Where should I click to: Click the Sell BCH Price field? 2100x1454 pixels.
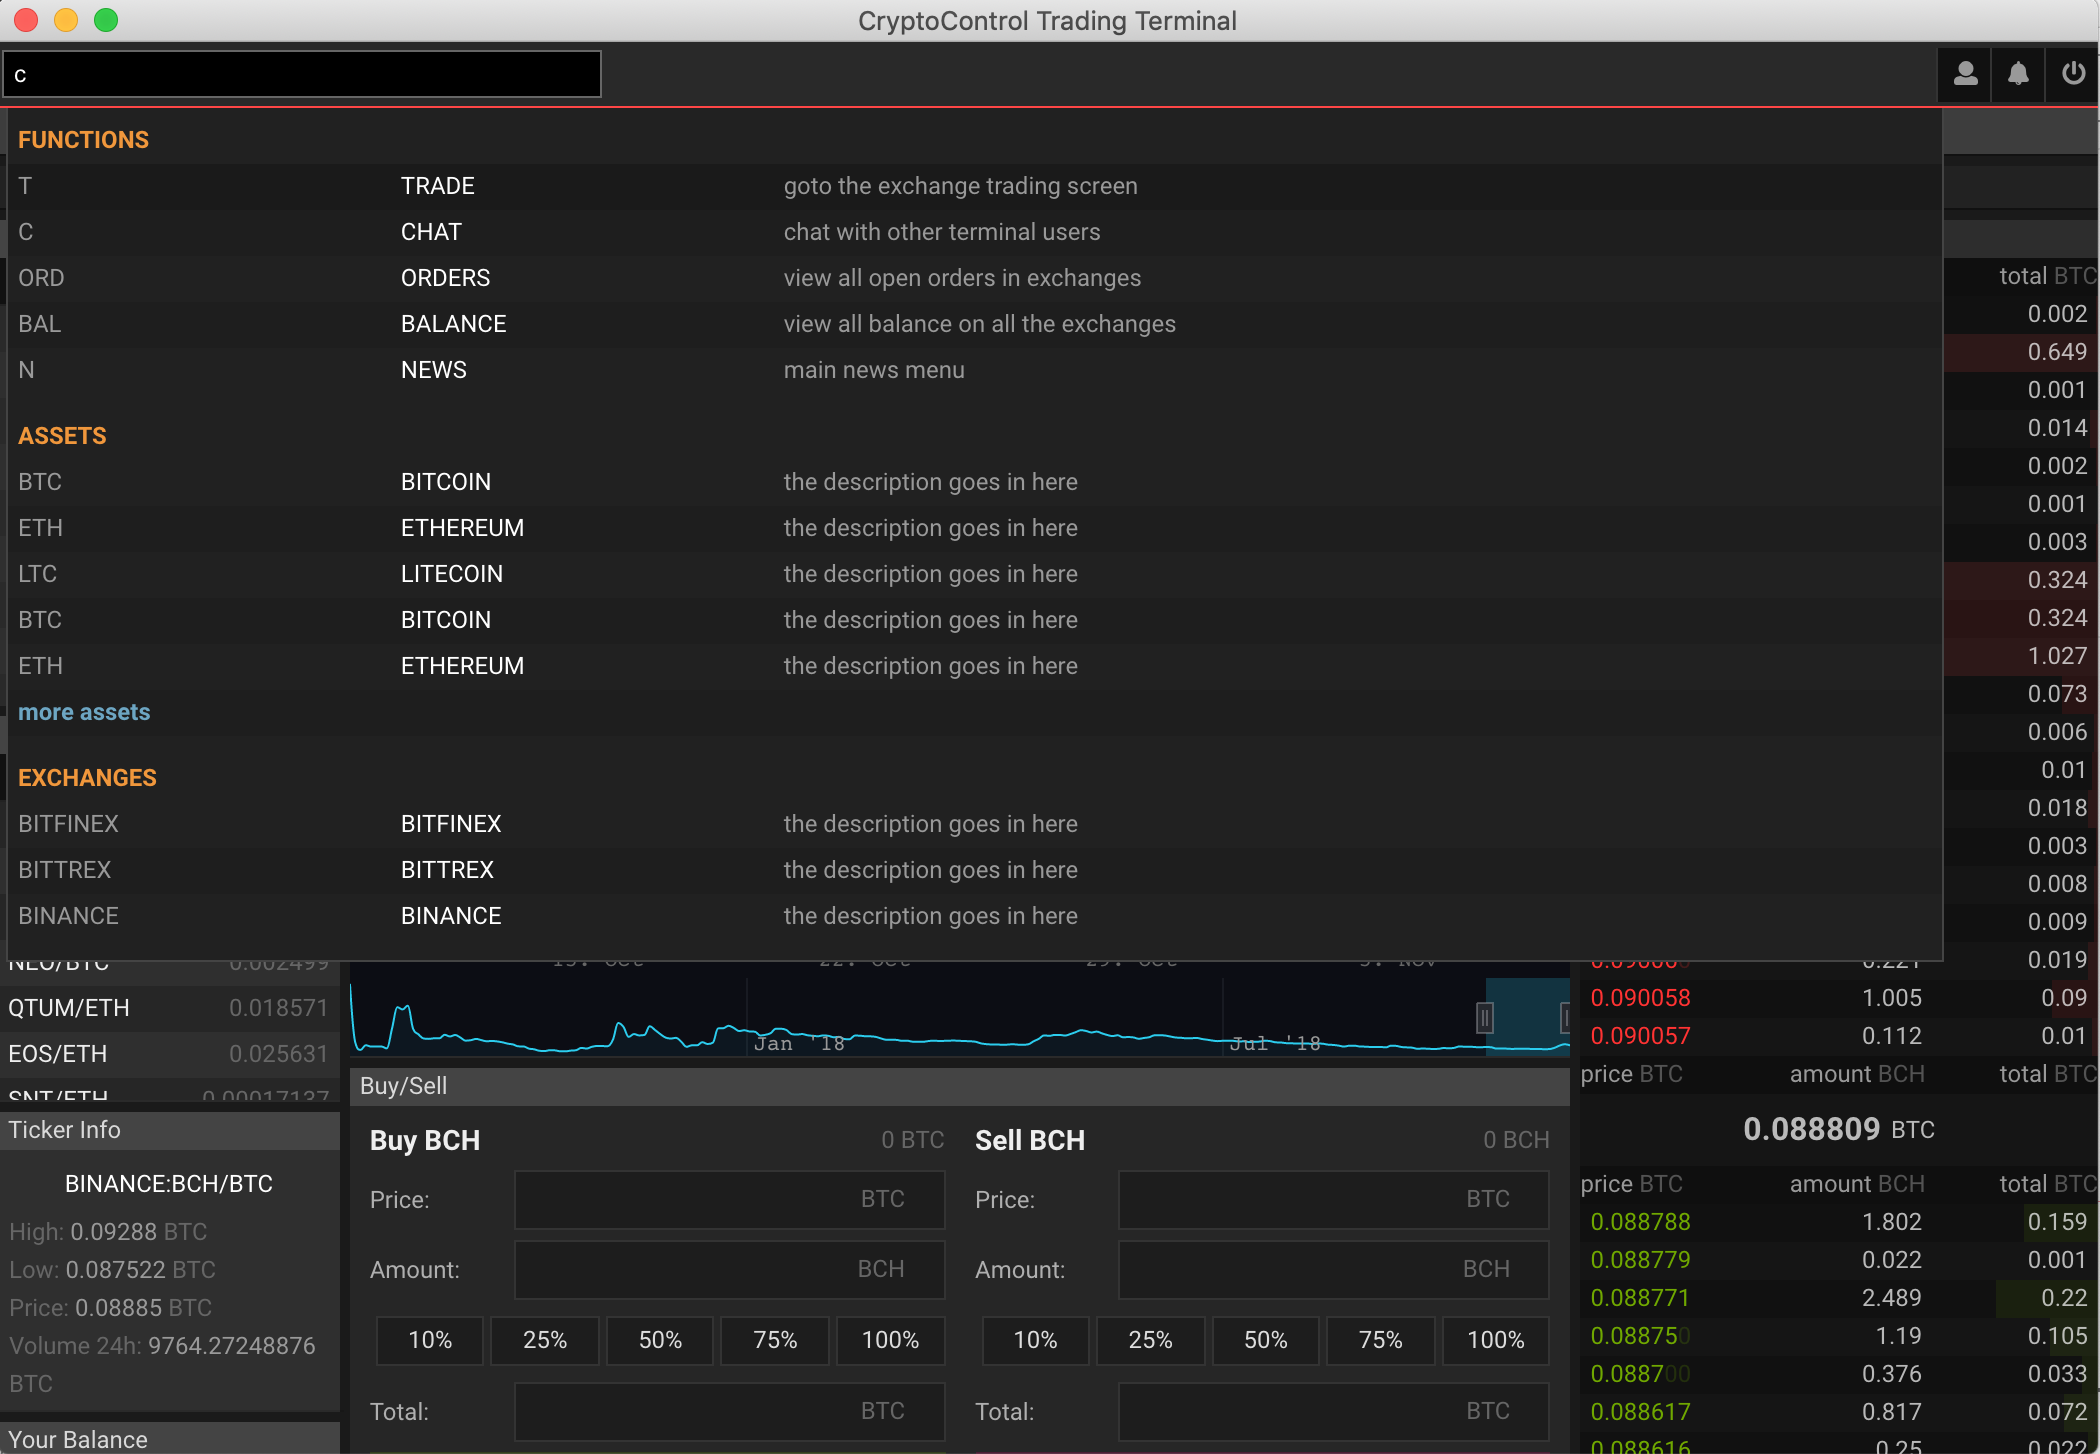coord(1334,1200)
